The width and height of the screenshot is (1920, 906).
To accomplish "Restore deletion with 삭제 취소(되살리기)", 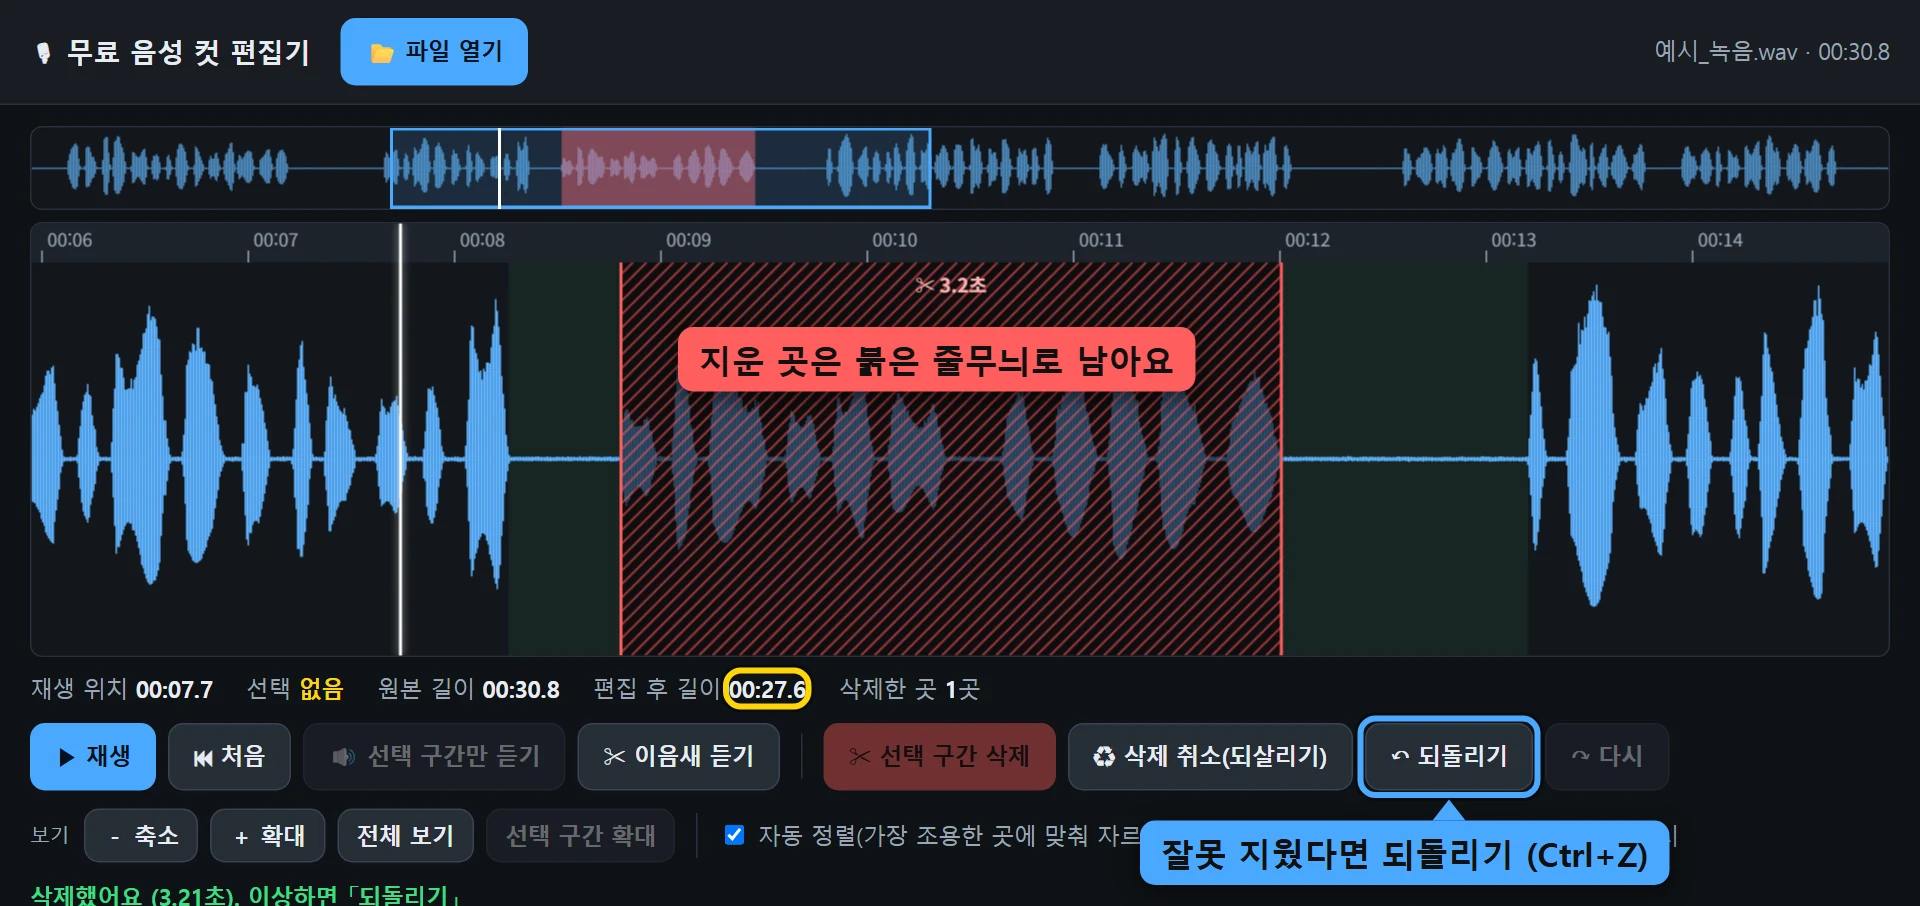I will (1210, 756).
